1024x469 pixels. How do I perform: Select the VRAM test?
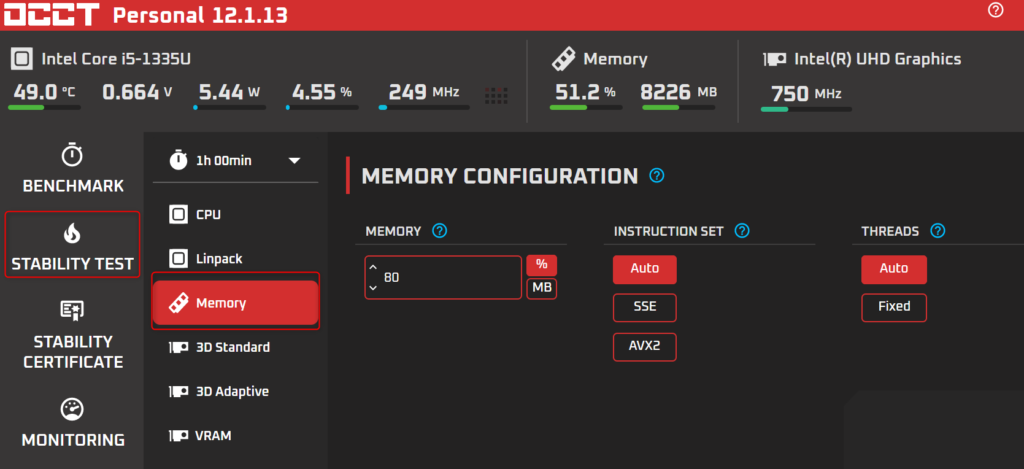point(236,436)
